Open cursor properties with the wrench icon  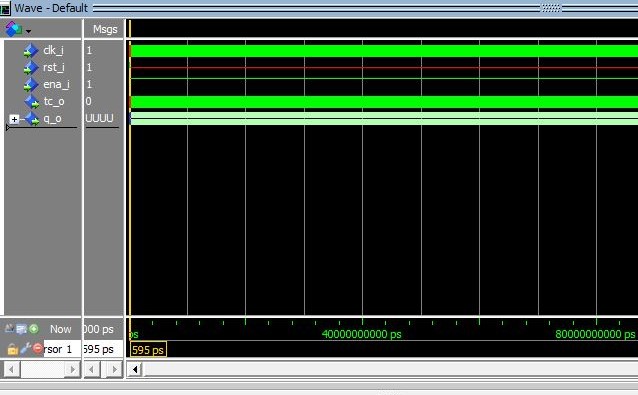tap(25, 349)
